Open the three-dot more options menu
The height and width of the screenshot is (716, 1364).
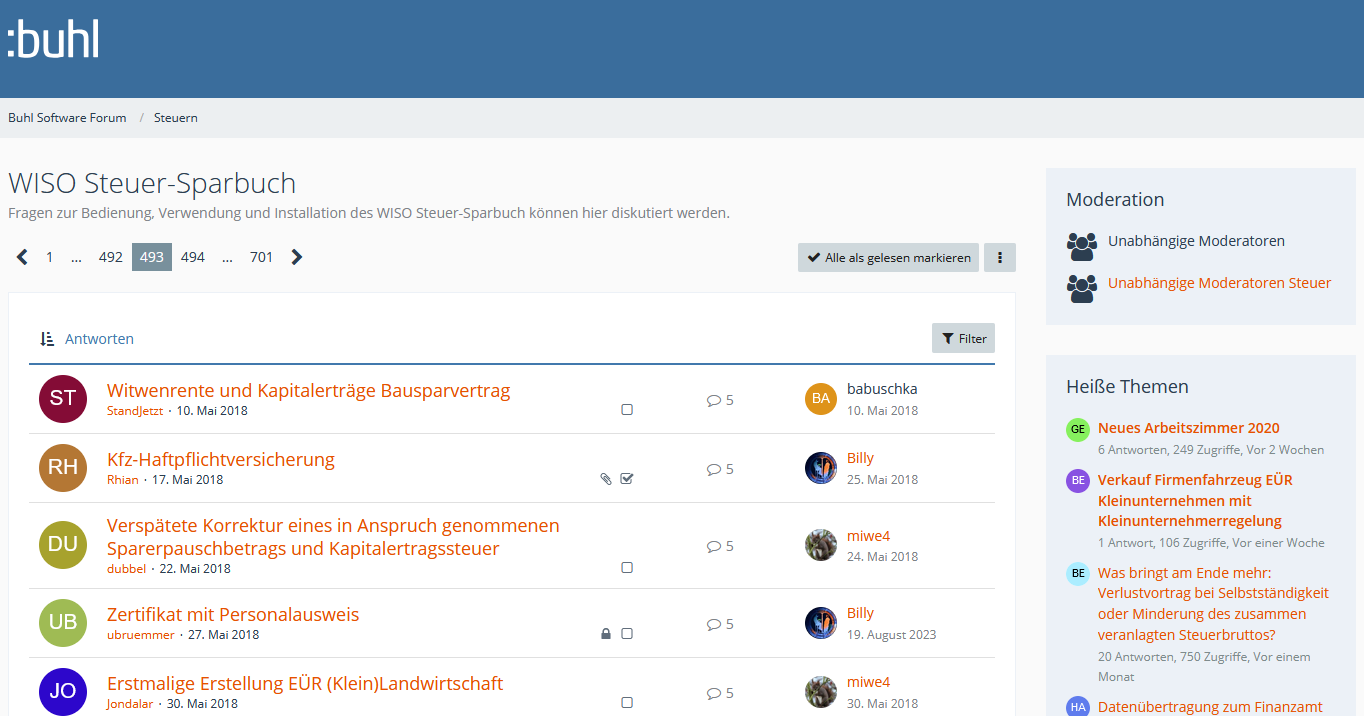click(1000, 257)
